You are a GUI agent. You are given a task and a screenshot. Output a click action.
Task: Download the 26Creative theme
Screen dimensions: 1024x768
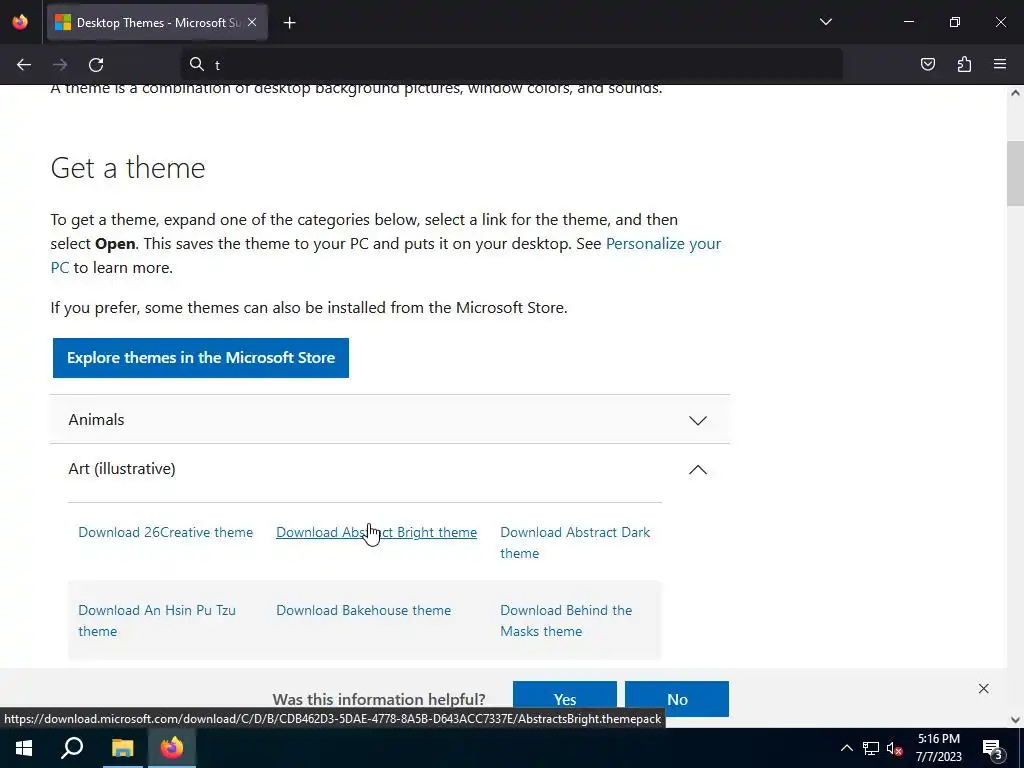(x=165, y=532)
